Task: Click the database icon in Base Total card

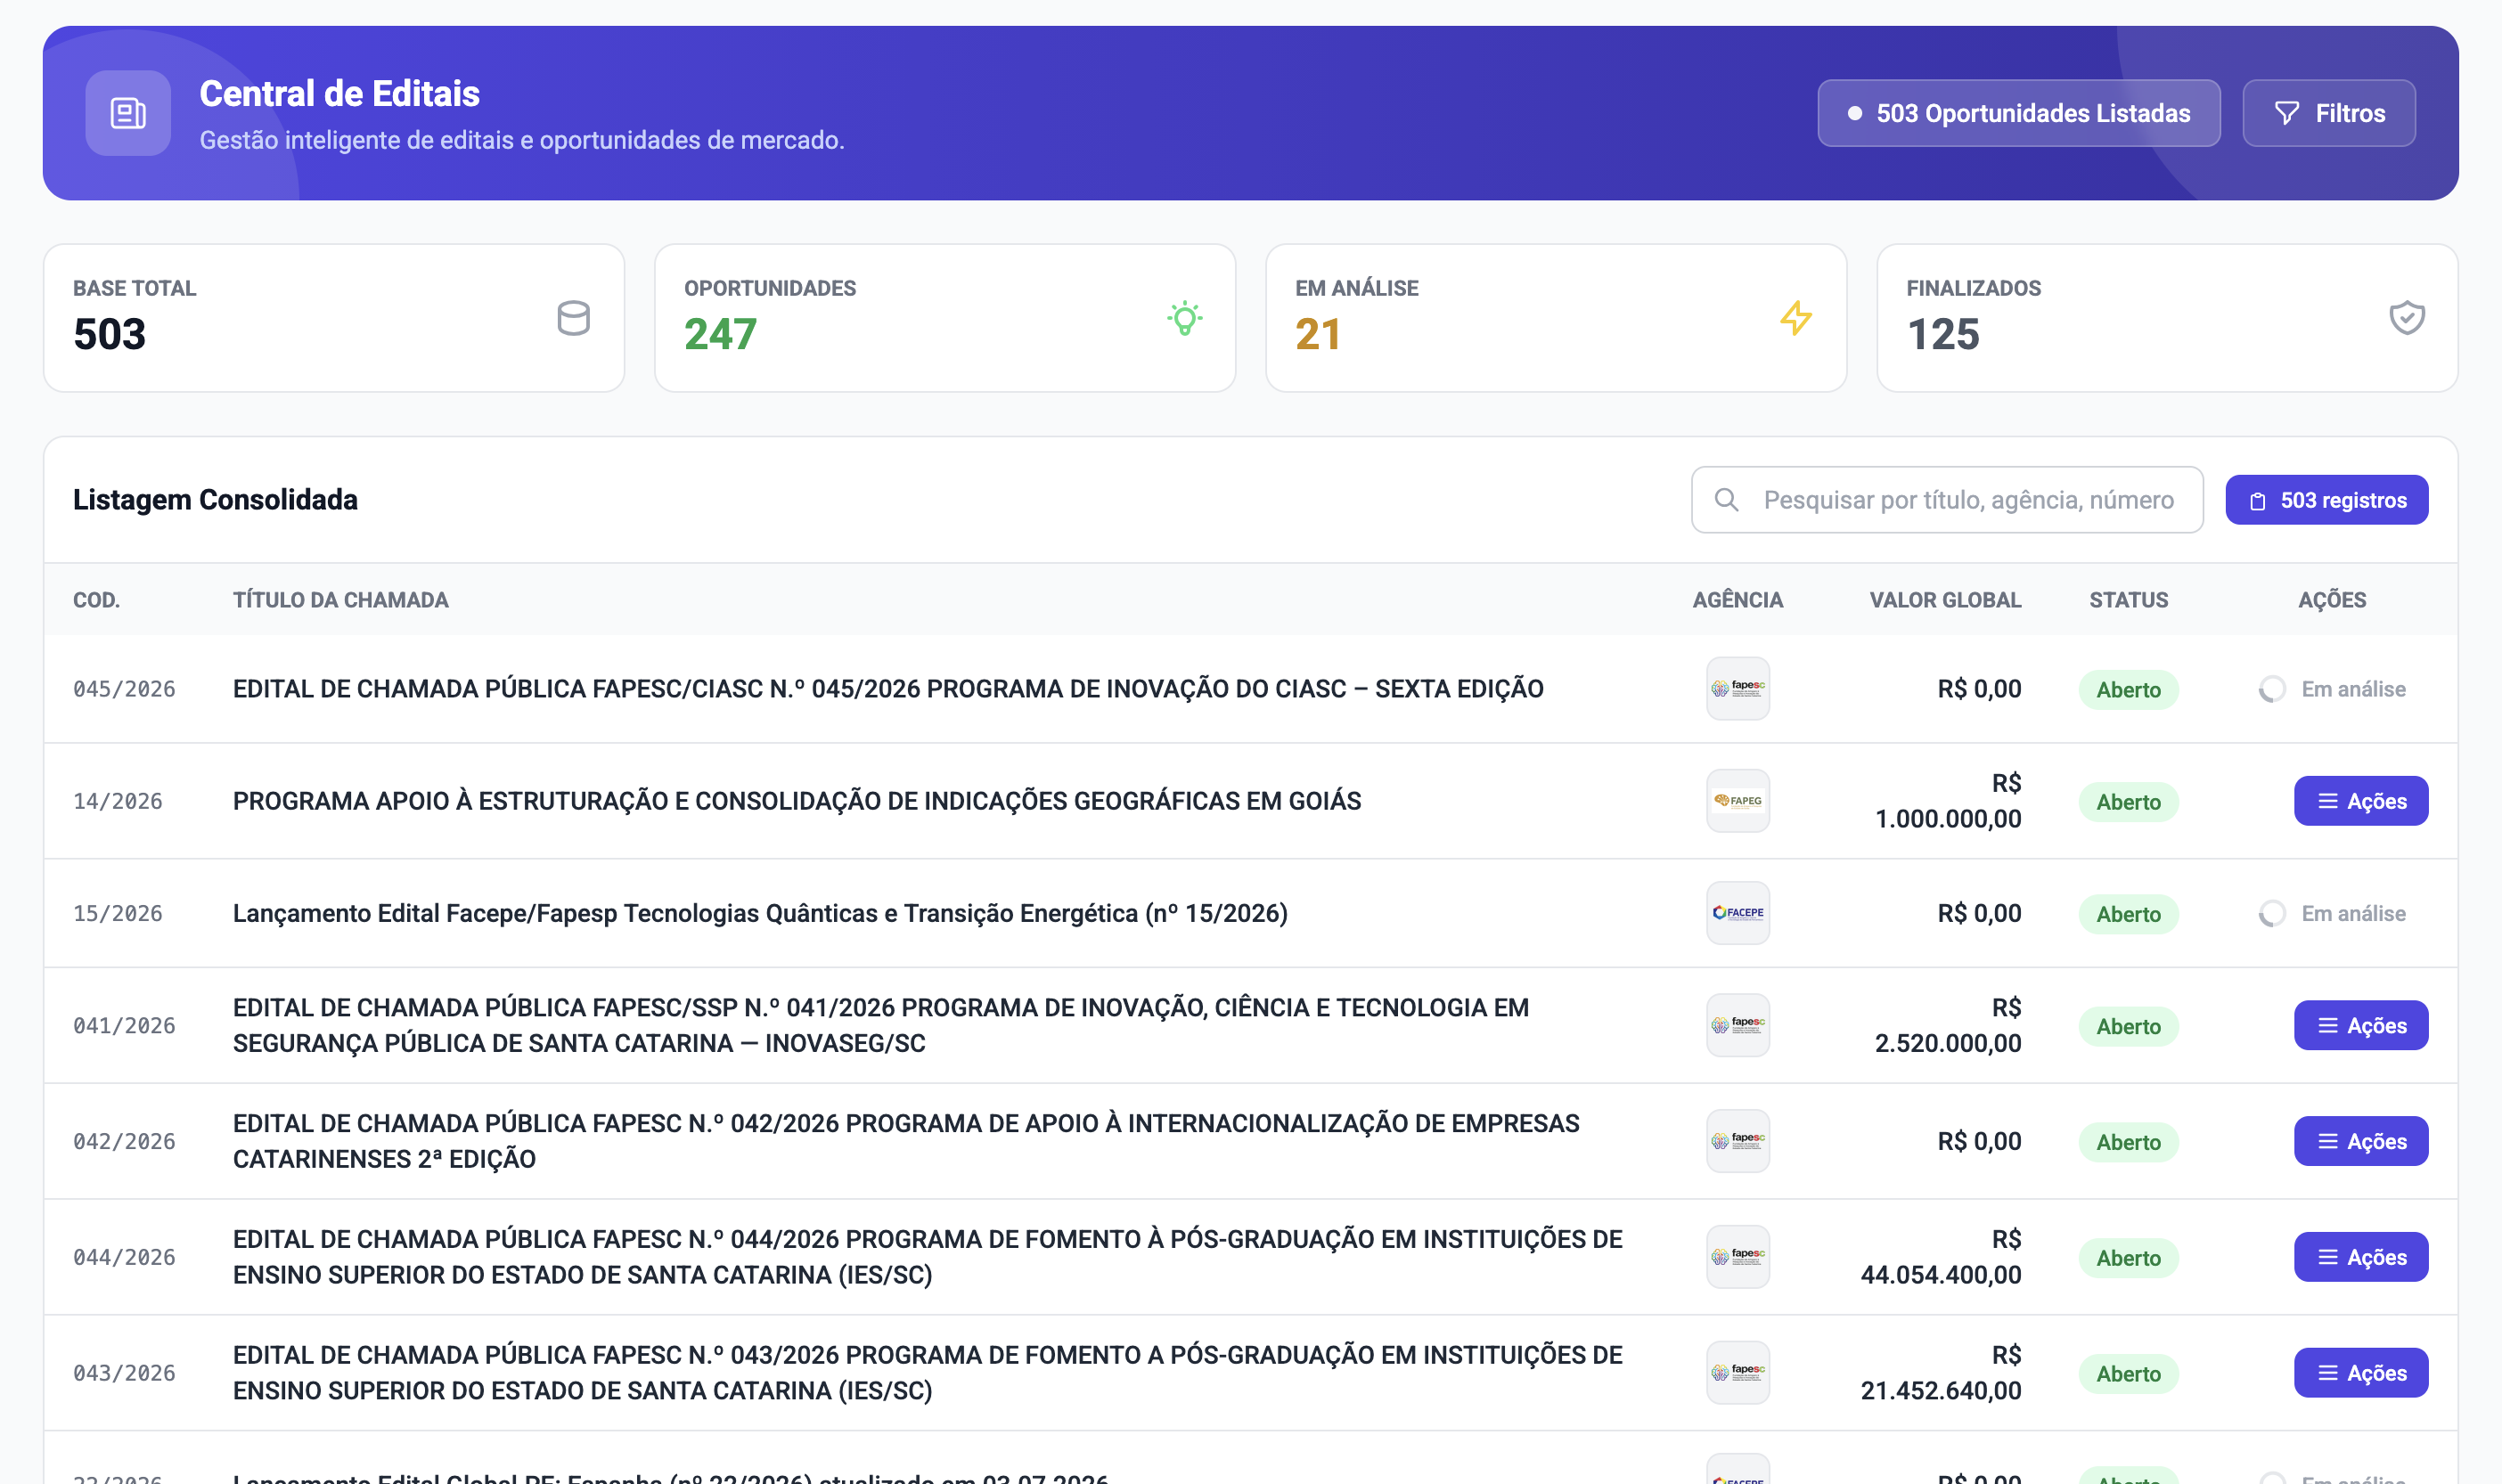Action: [x=573, y=318]
